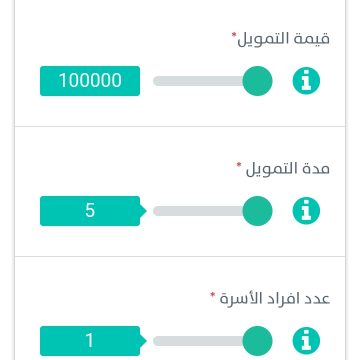Click the grey track of قيمة التمويل slider
Image resolution: width=360 pixels, height=360 pixels.
click(198, 81)
